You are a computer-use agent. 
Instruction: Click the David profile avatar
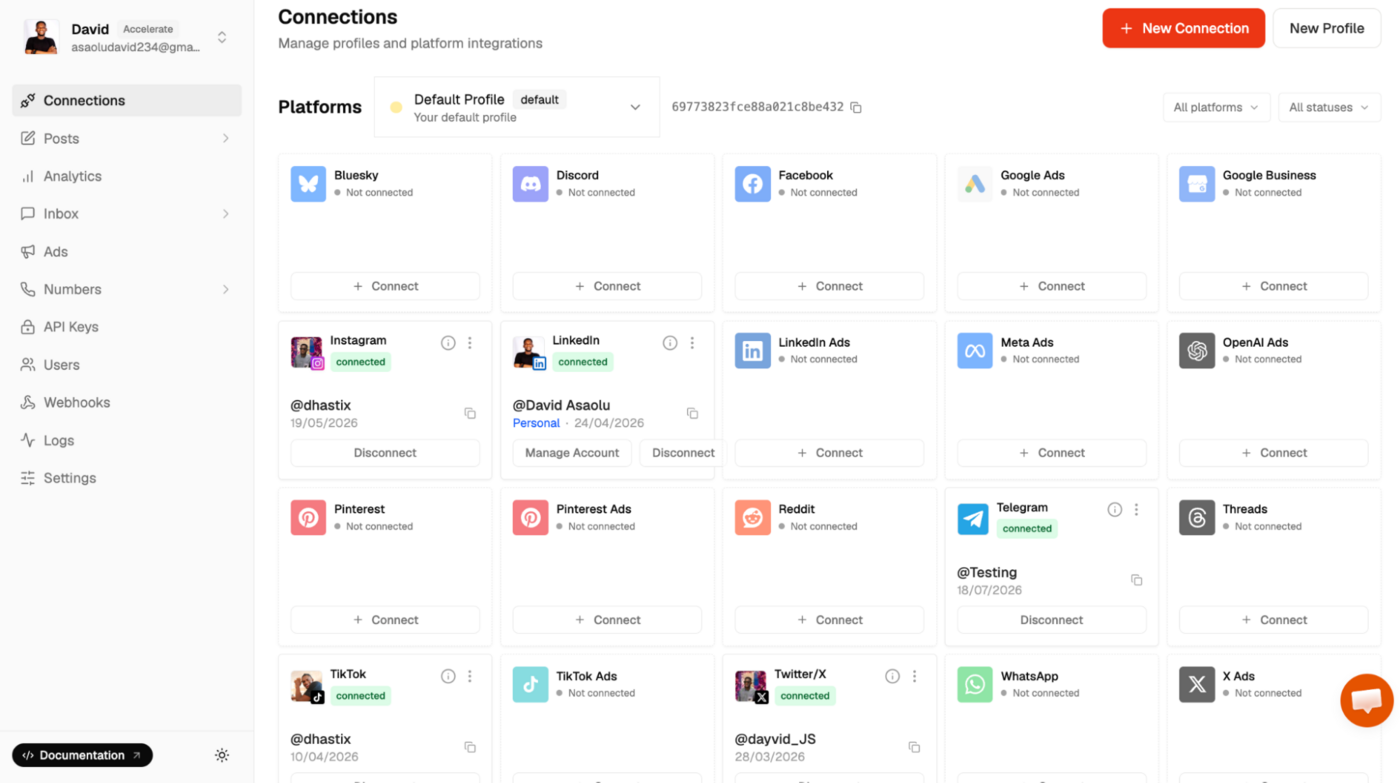tap(41, 37)
